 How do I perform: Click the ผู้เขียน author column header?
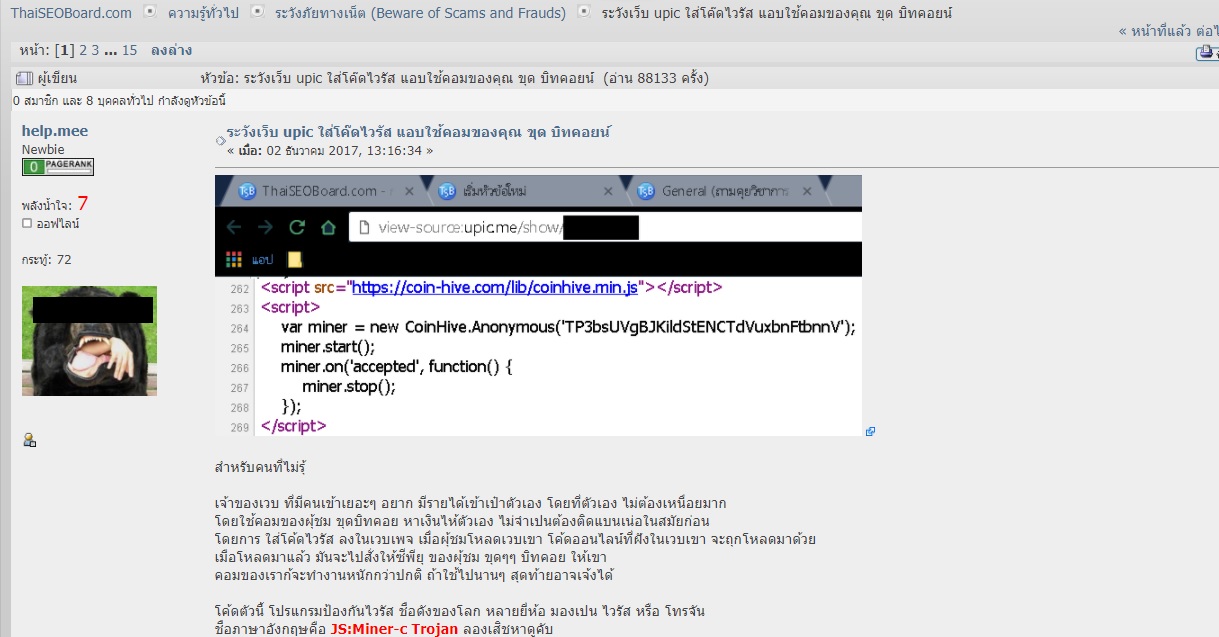coord(57,78)
